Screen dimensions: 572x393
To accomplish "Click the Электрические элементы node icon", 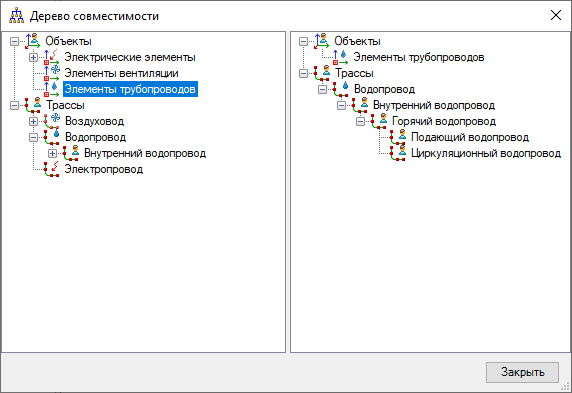I will tap(52, 57).
